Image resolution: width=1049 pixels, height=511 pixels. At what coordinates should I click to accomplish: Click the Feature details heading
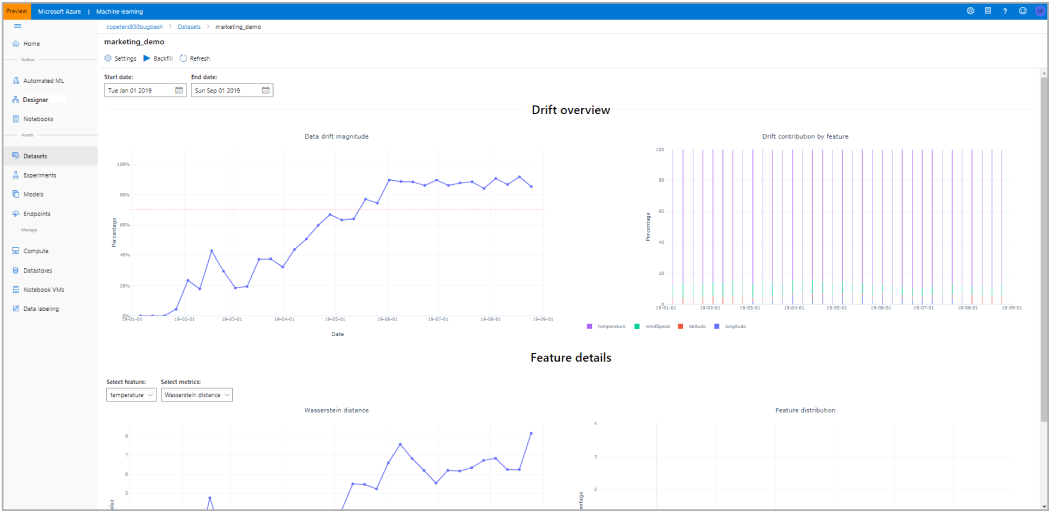pos(571,358)
